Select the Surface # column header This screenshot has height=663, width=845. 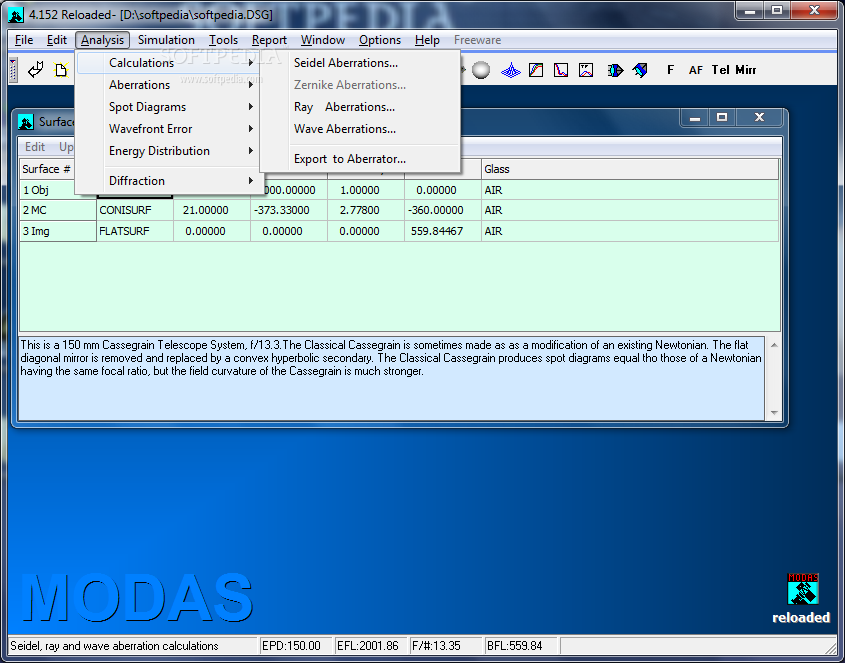pos(46,169)
